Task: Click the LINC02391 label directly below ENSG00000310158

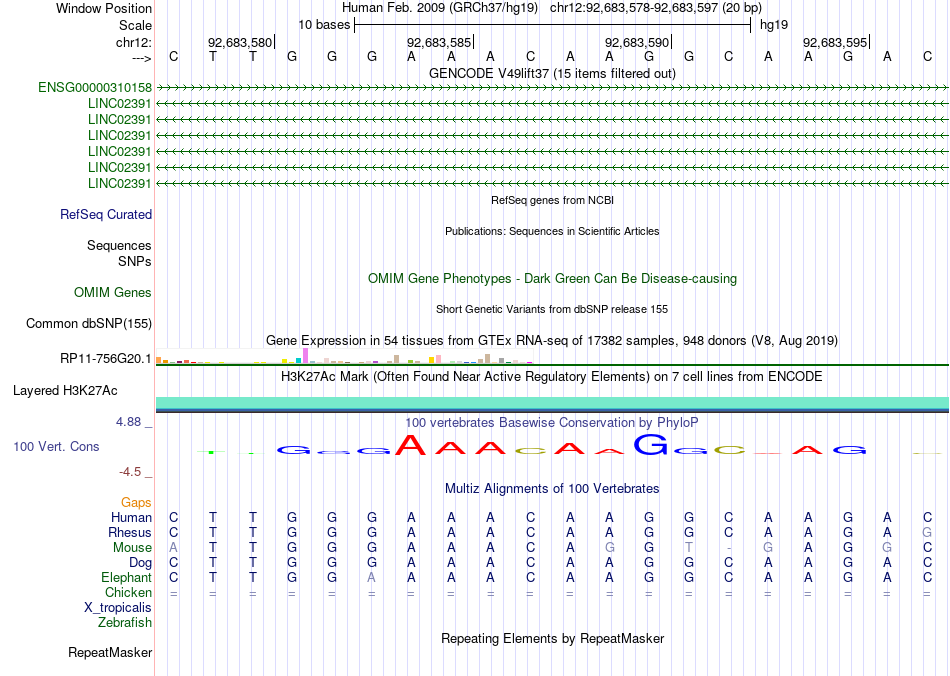Action: pyautogui.click(x=119, y=104)
